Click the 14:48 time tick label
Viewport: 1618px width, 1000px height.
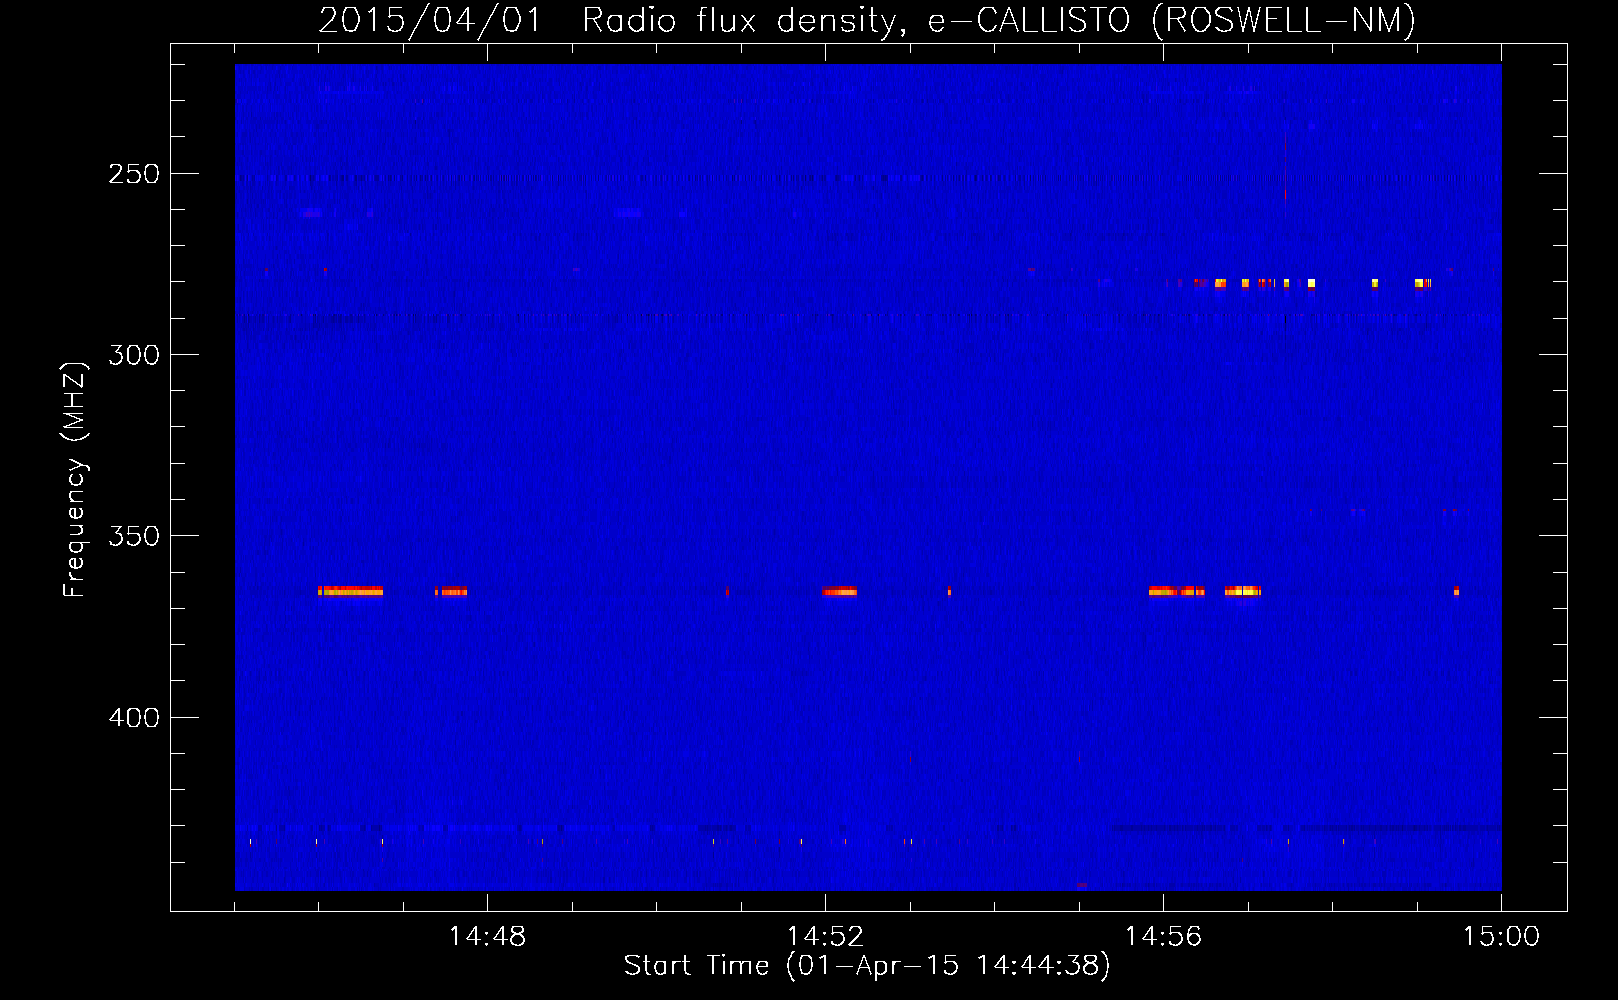[x=487, y=937]
